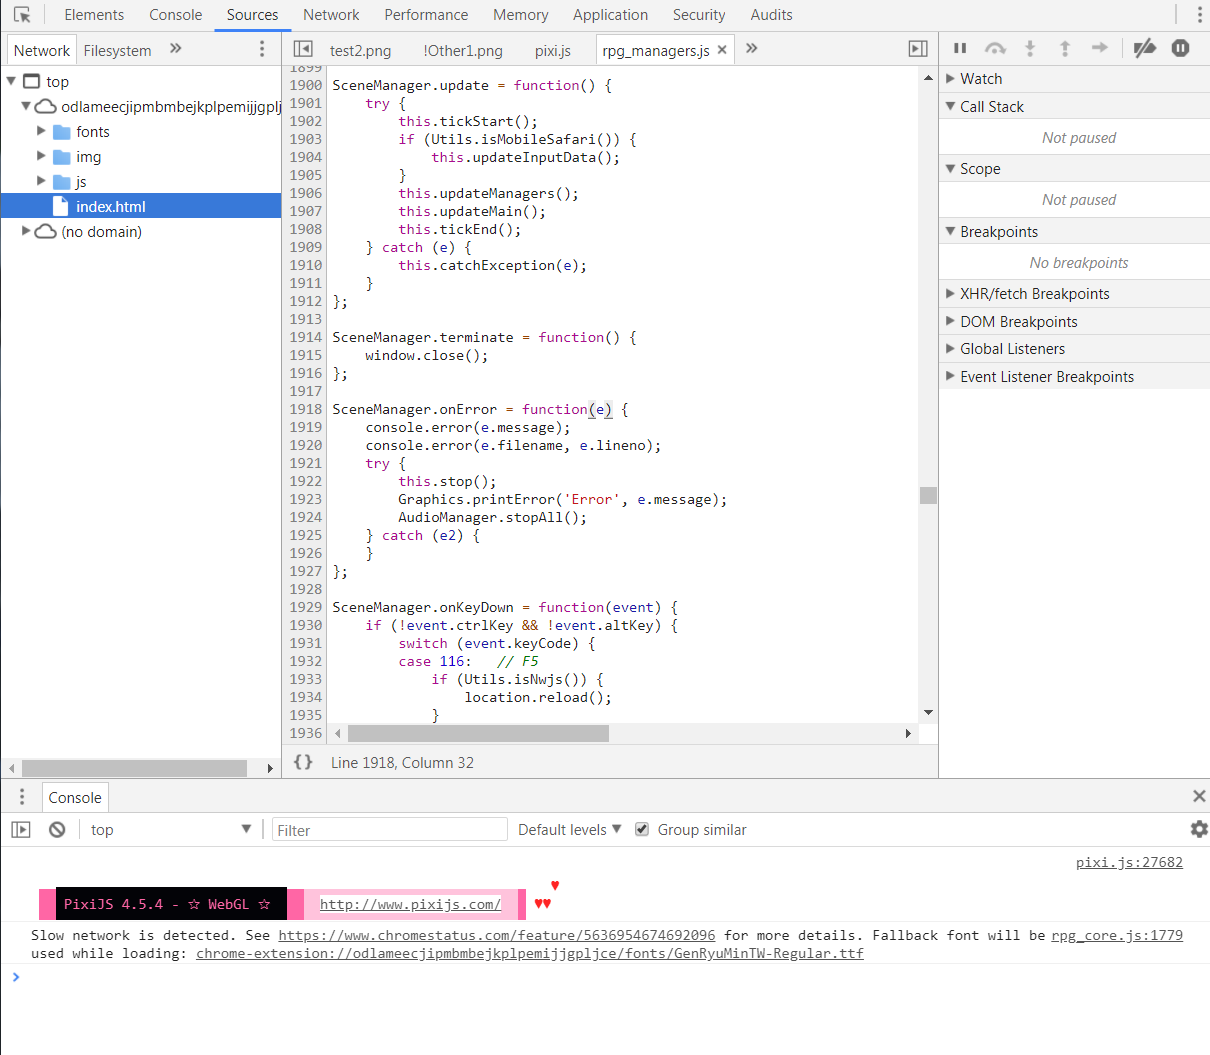Open the chromestatus.com feature link
Image resolution: width=1210 pixels, height=1055 pixels.
click(497, 936)
